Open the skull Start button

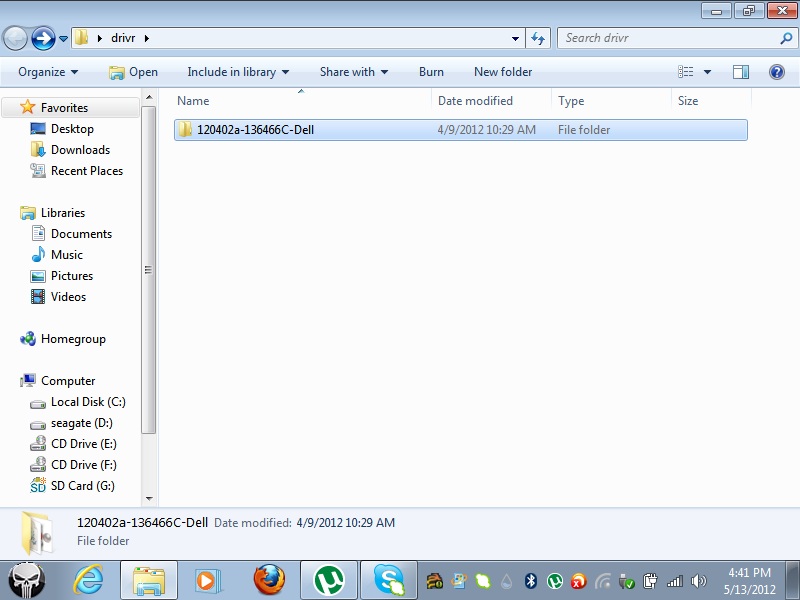[27, 581]
